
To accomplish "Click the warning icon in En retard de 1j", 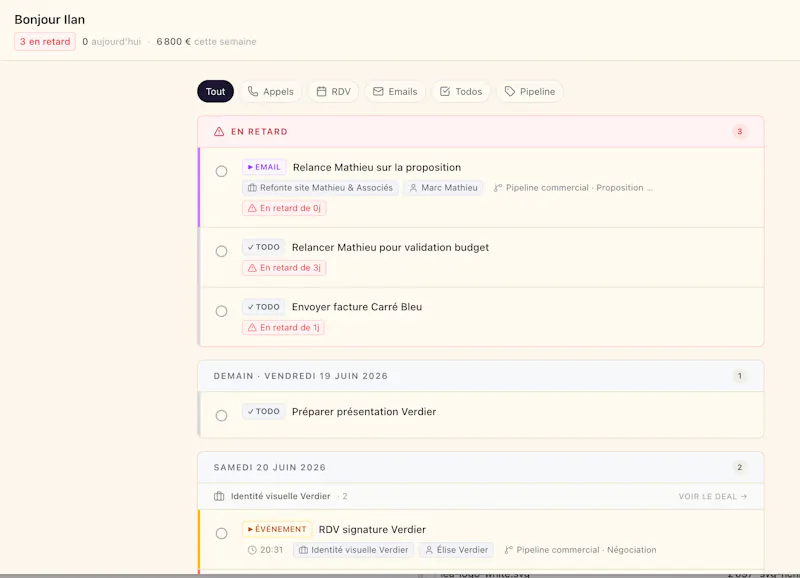I will 252,328.
